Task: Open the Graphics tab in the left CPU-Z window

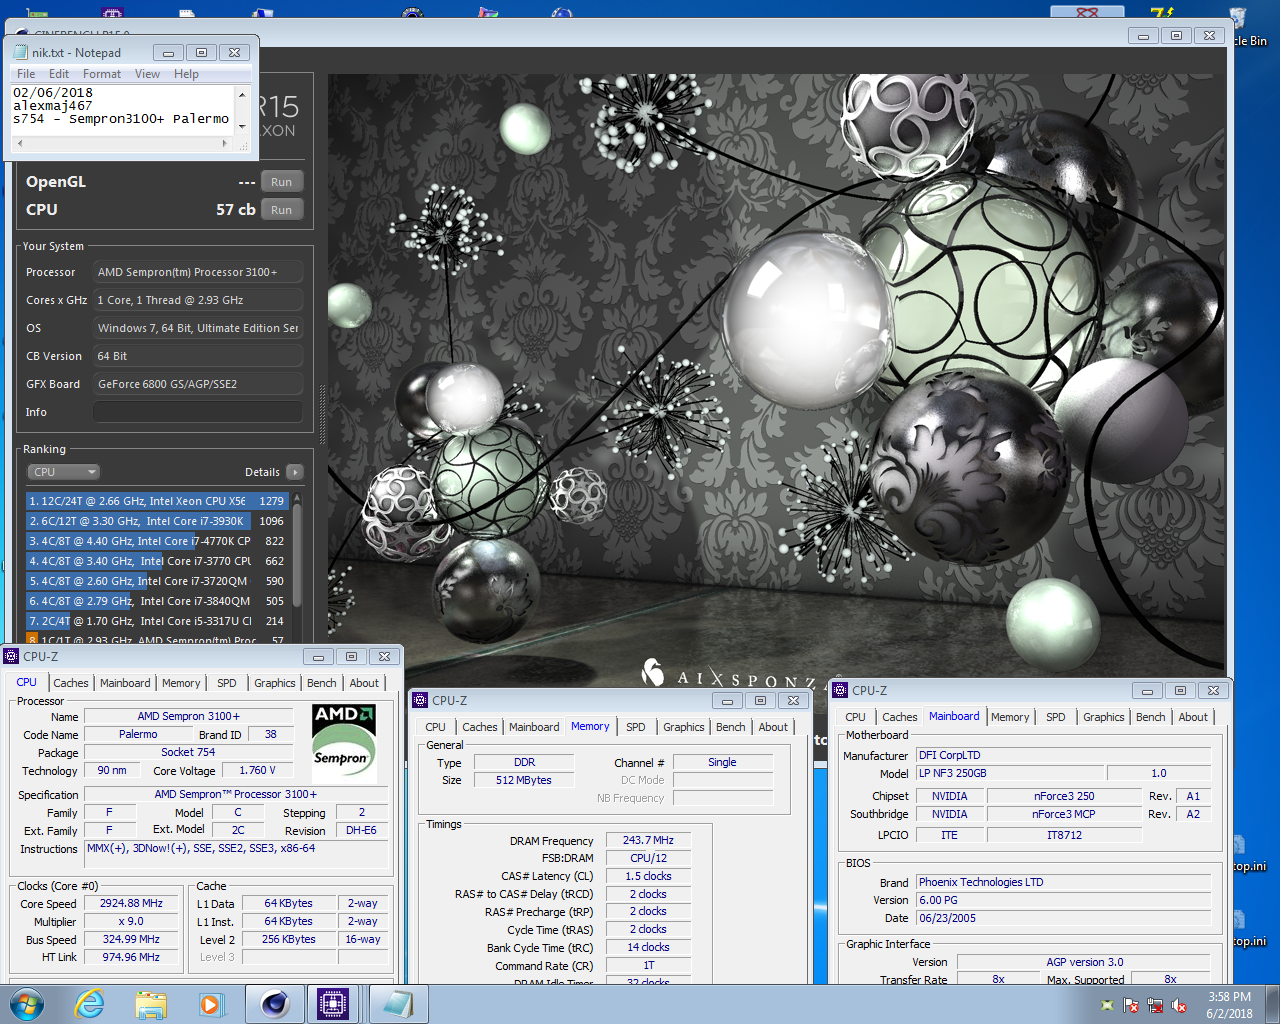Action: point(274,683)
